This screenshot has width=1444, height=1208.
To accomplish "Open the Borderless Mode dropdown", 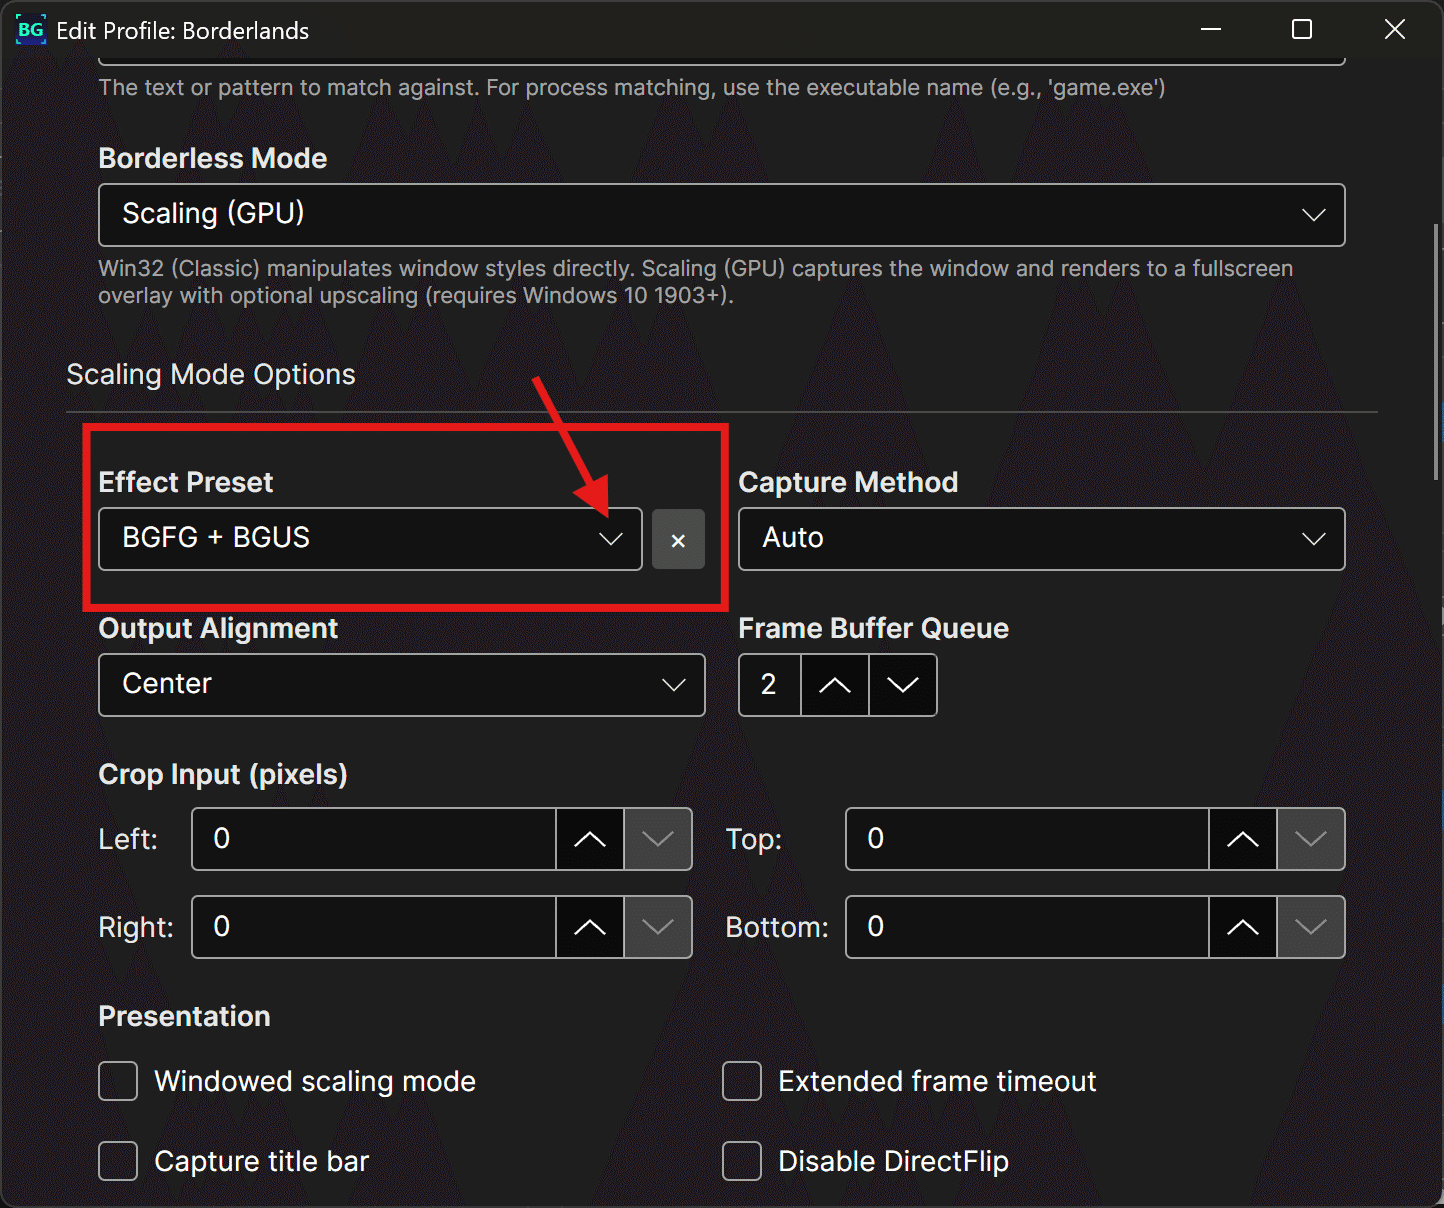I will (722, 214).
